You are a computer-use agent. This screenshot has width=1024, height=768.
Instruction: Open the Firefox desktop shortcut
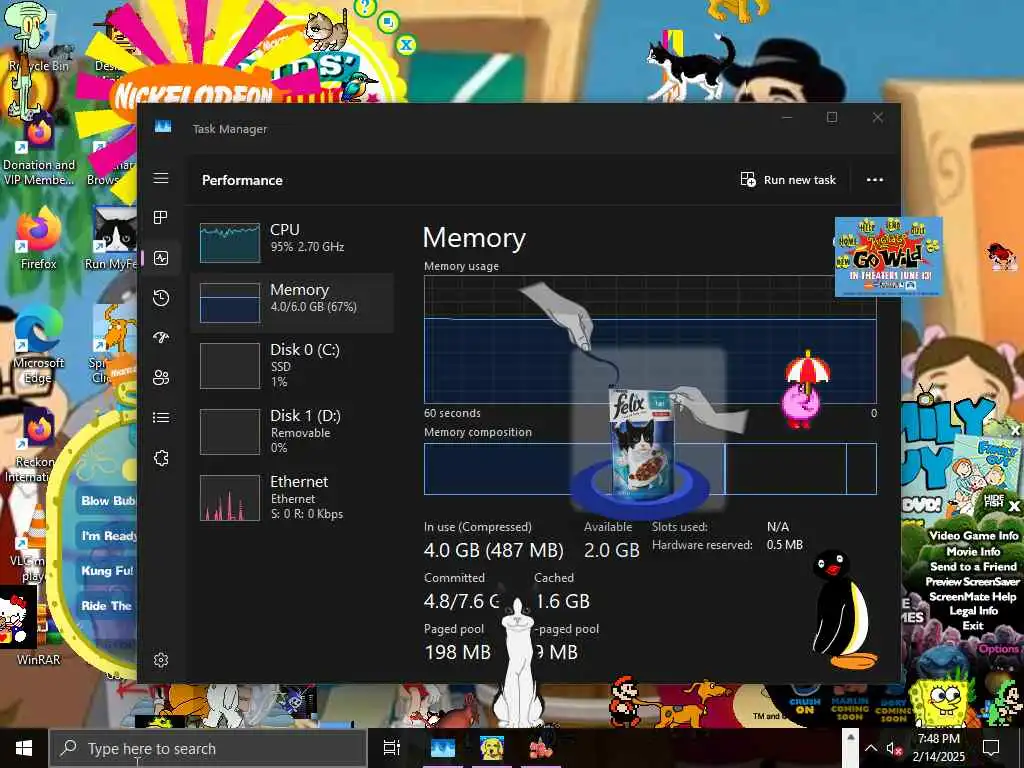[38, 239]
